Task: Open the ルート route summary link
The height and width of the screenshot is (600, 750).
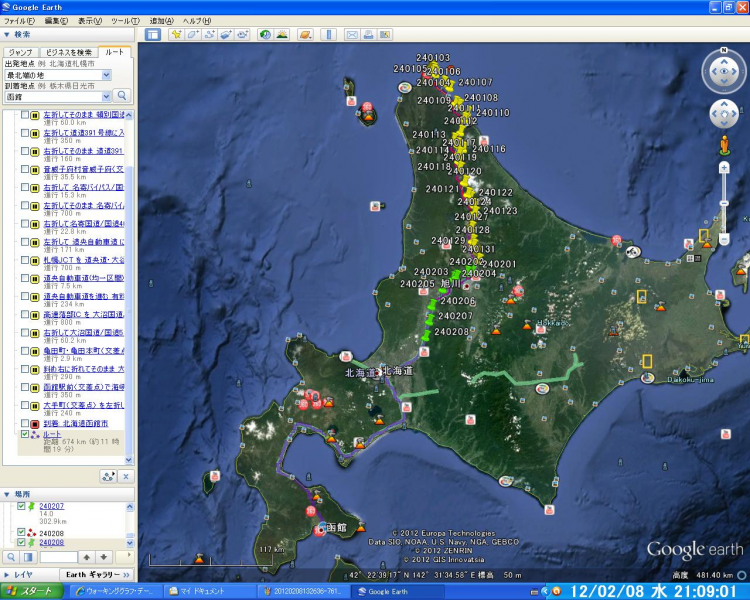Action: click(52, 434)
